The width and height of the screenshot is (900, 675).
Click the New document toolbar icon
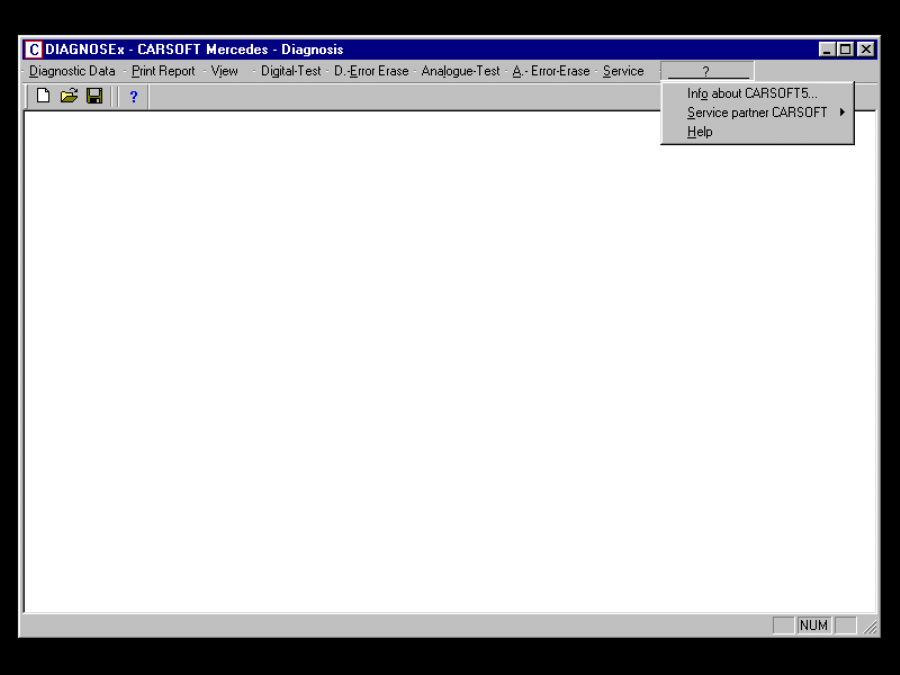(43, 96)
